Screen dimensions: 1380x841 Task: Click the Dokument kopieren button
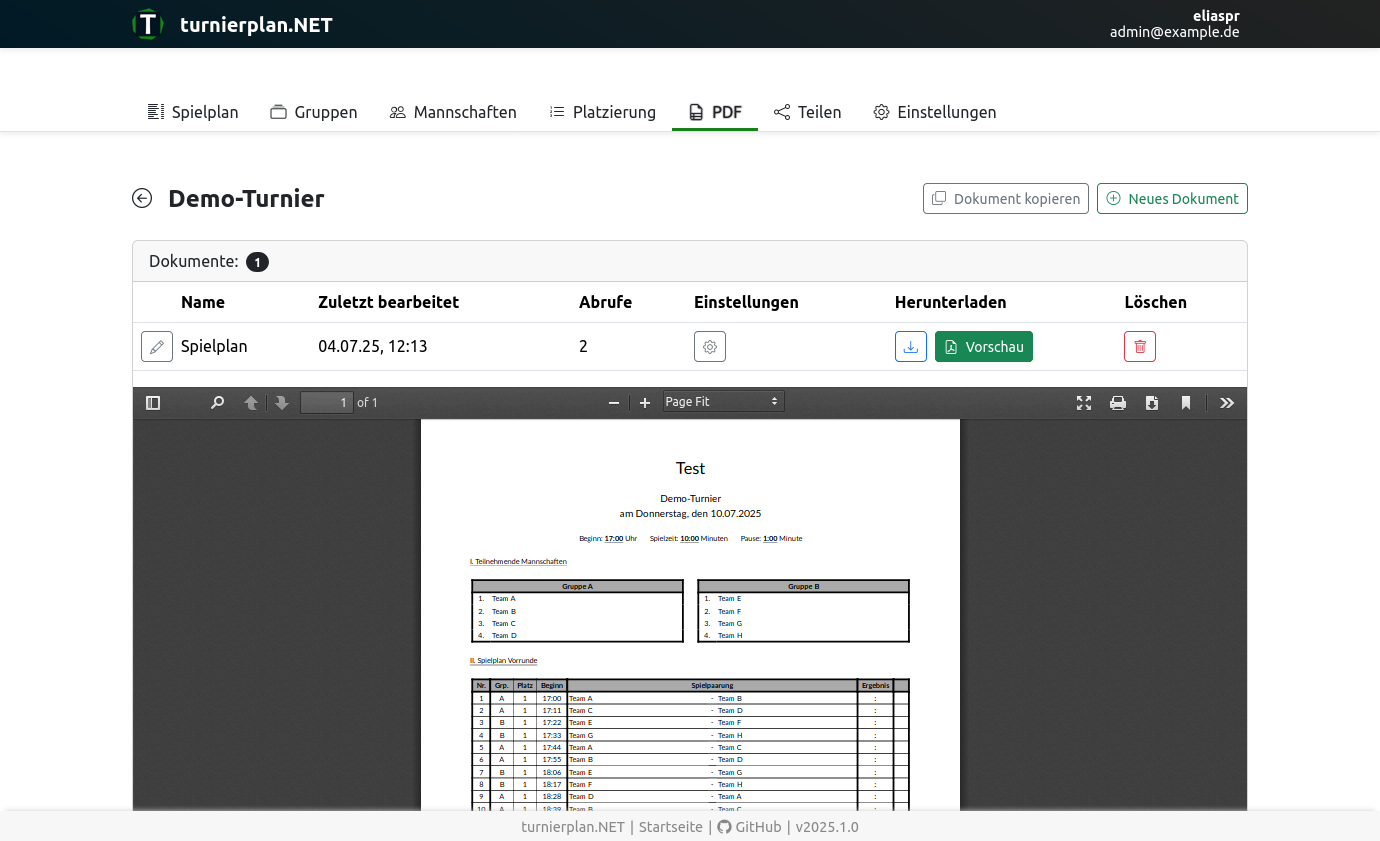coord(1006,198)
